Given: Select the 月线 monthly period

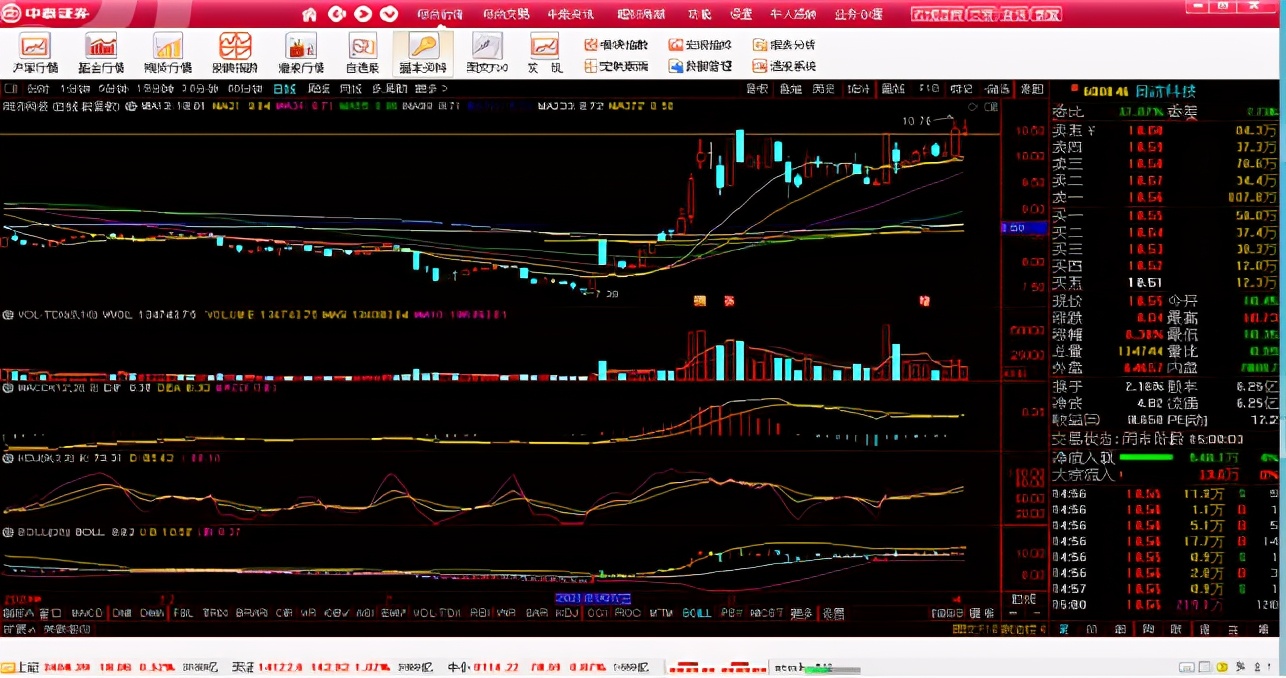Looking at the screenshot, I should [349, 89].
